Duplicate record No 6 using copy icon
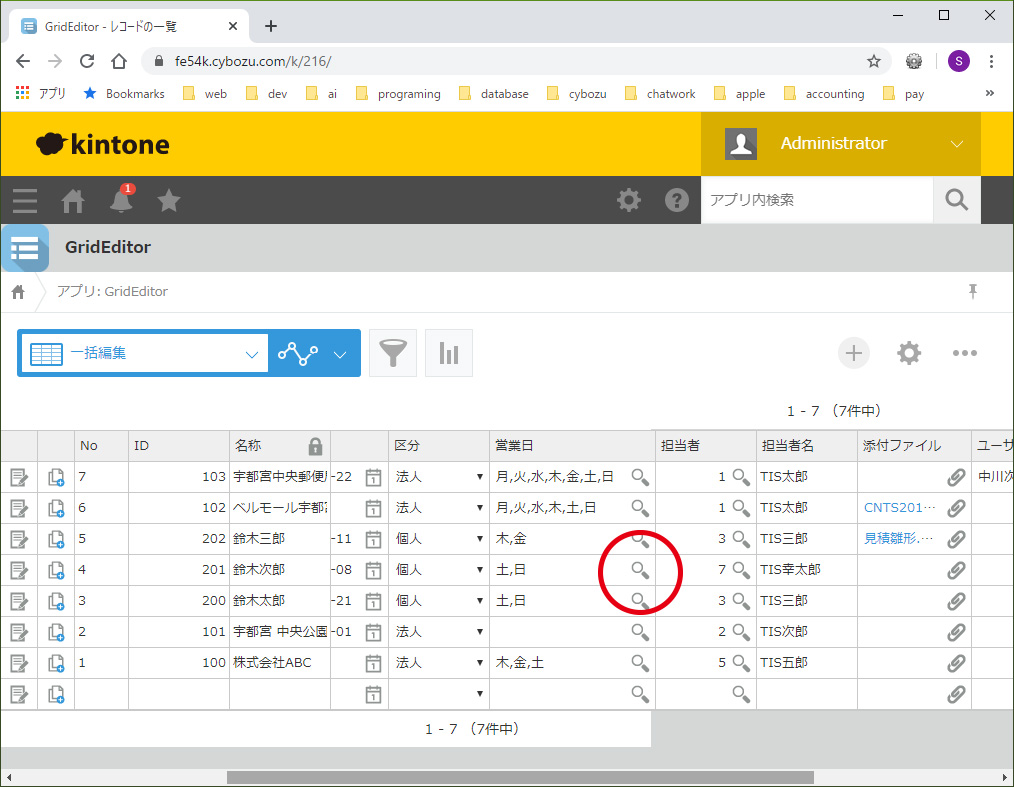 coord(56,508)
